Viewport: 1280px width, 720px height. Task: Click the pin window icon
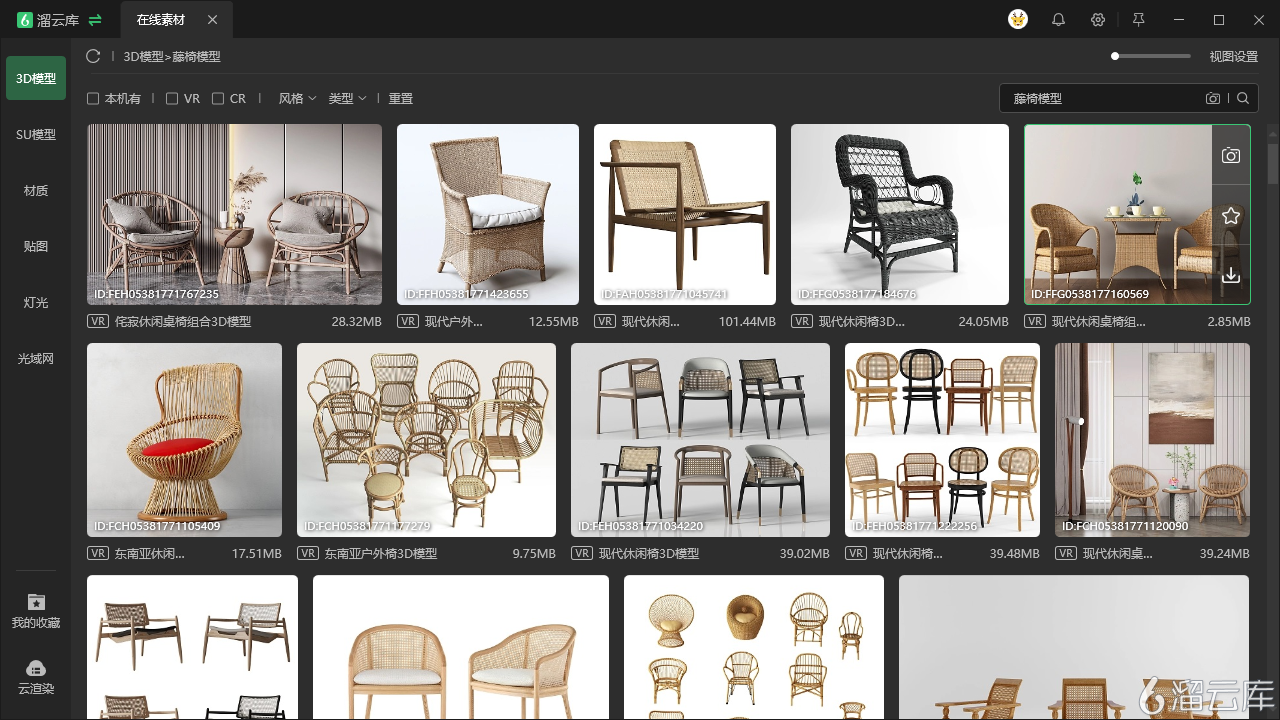tap(1138, 20)
